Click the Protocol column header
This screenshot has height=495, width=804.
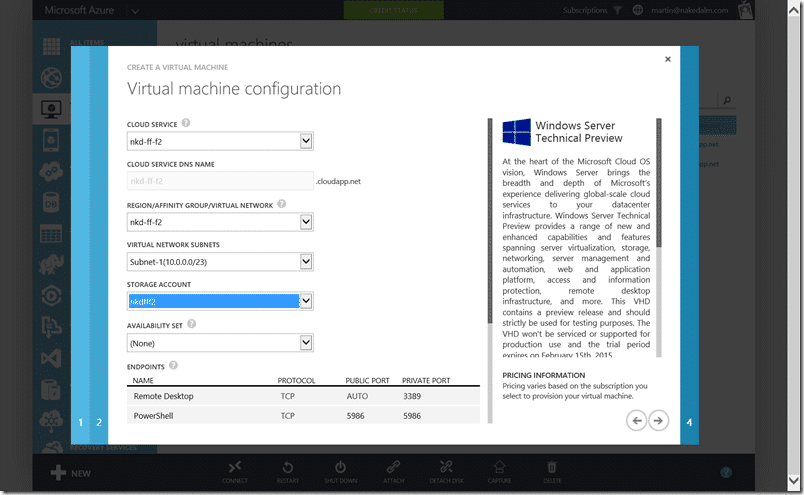pyautogui.click(x=296, y=381)
